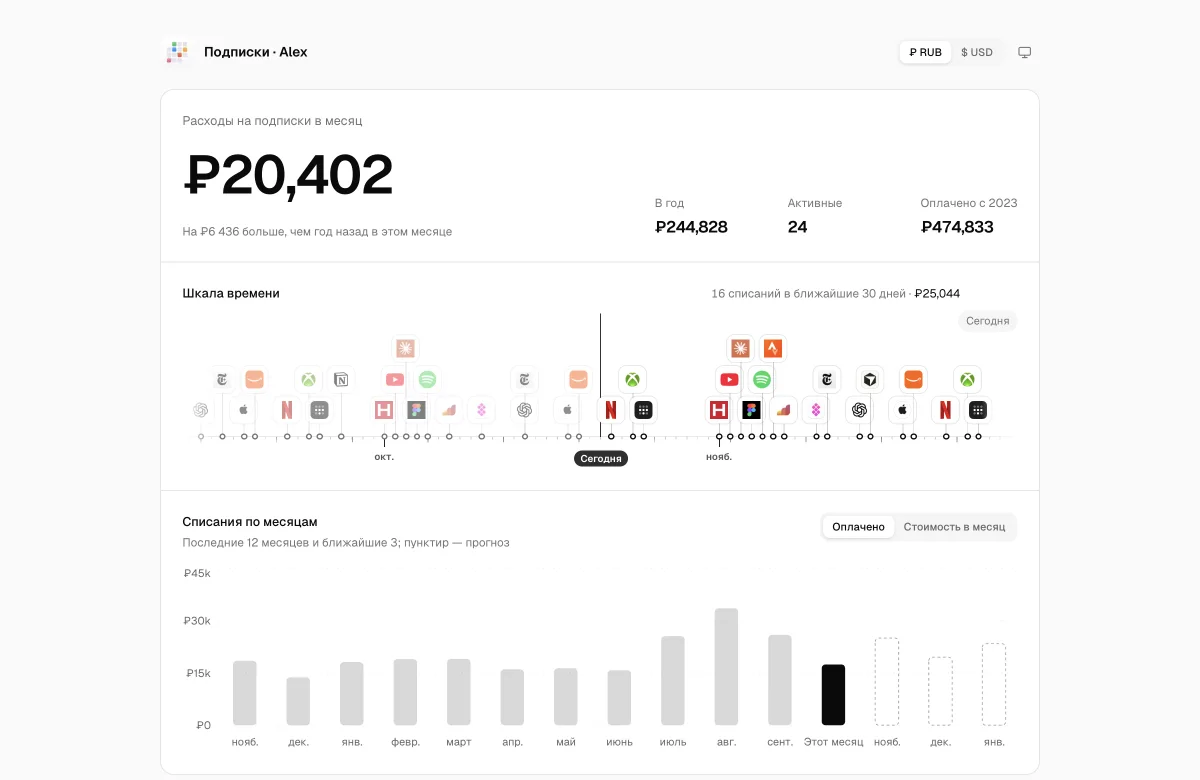Click the июль bar in the chart

tap(673, 681)
